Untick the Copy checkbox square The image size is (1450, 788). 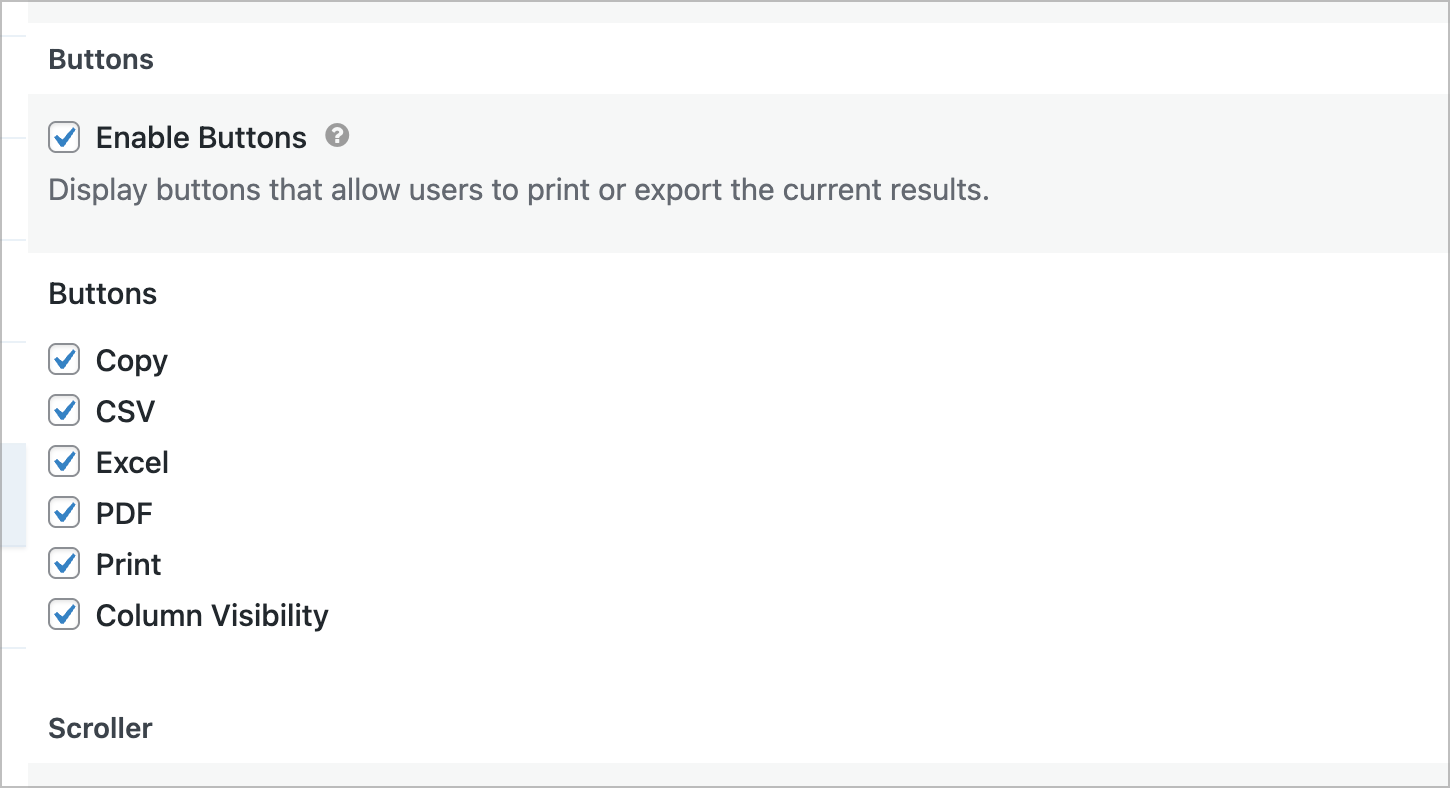click(x=64, y=359)
